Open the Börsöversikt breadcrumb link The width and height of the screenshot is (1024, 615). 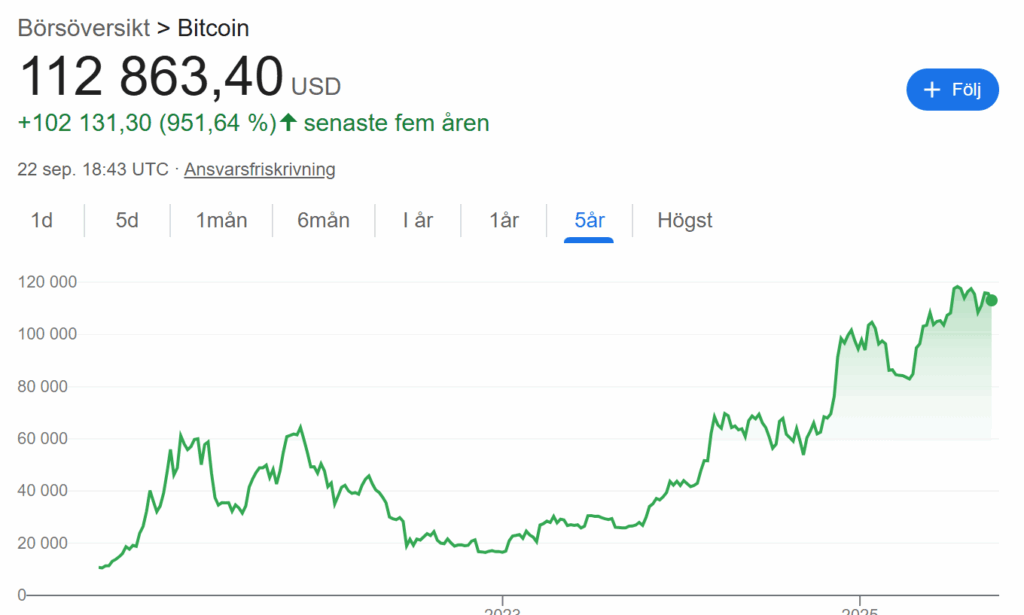click(x=84, y=27)
